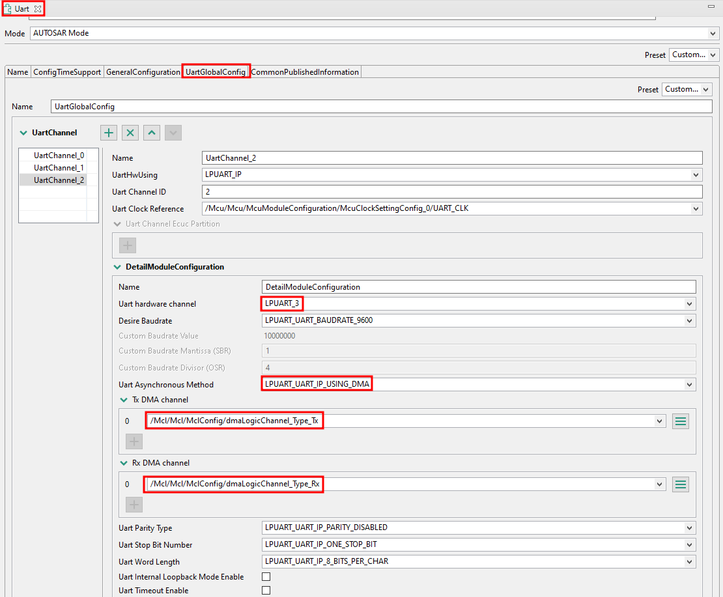Open Uart Word Length dropdown

(689, 562)
